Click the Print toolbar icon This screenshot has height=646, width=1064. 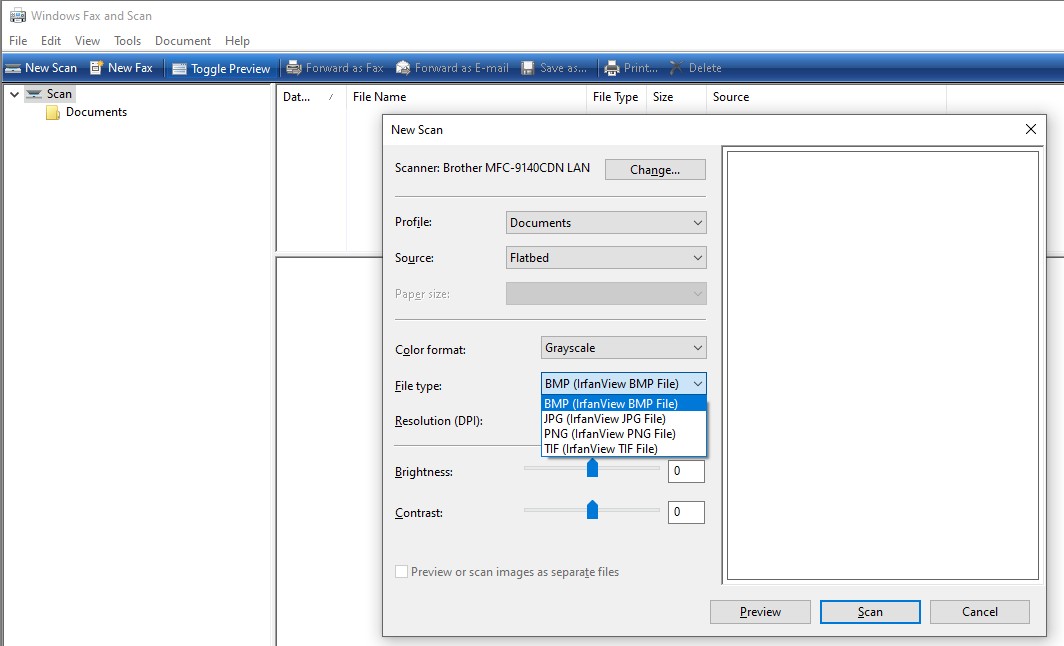click(612, 68)
